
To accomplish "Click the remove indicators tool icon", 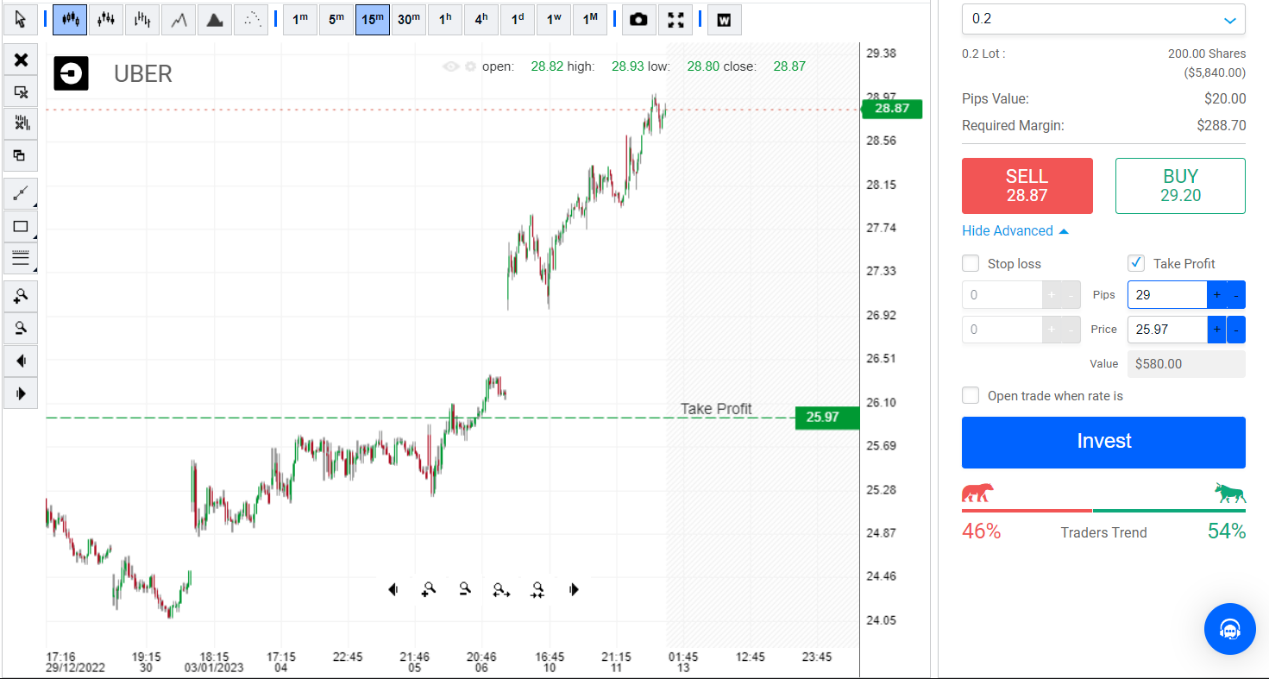I will [x=20, y=124].
